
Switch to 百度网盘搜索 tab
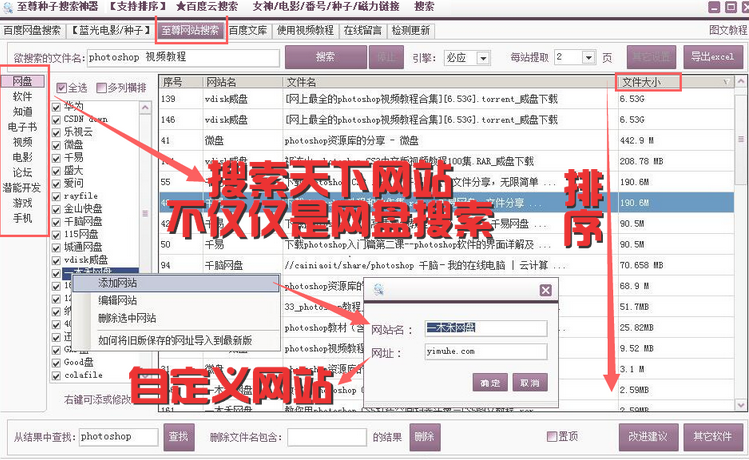(x=32, y=31)
